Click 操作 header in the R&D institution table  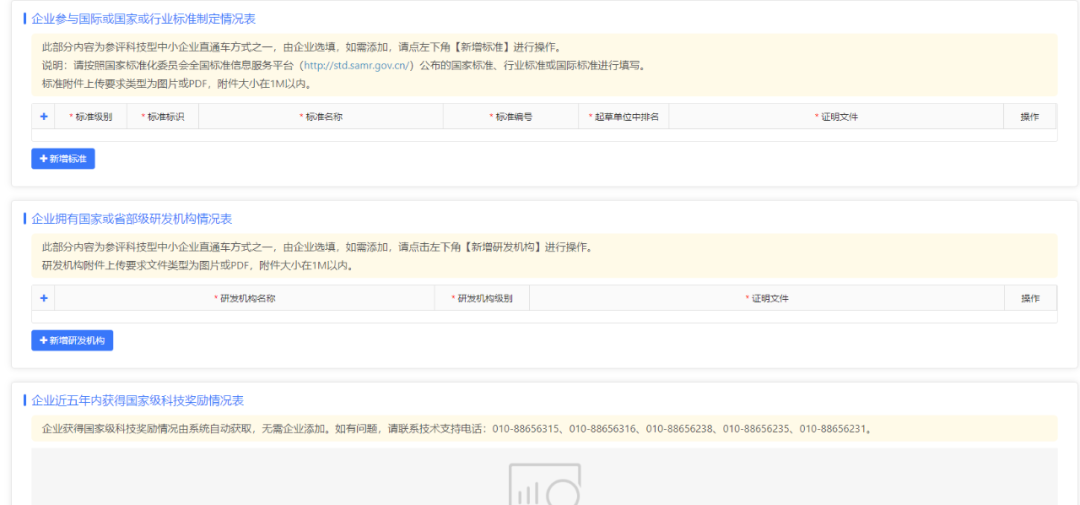[x=1029, y=299]
